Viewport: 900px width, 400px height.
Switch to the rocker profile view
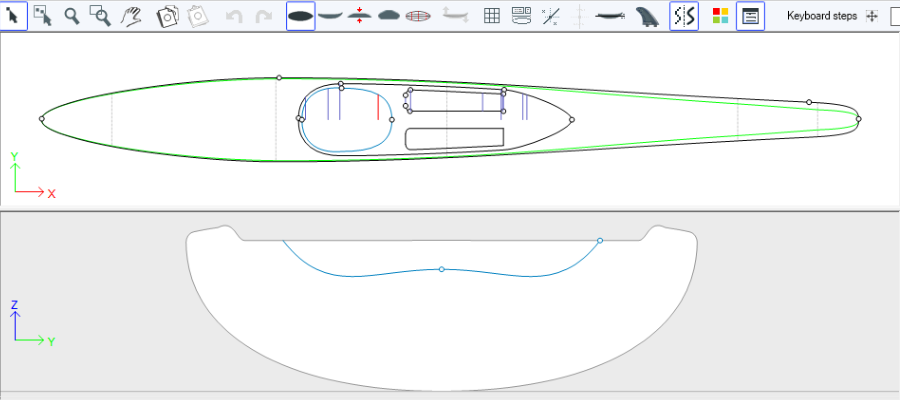point(330,16)
